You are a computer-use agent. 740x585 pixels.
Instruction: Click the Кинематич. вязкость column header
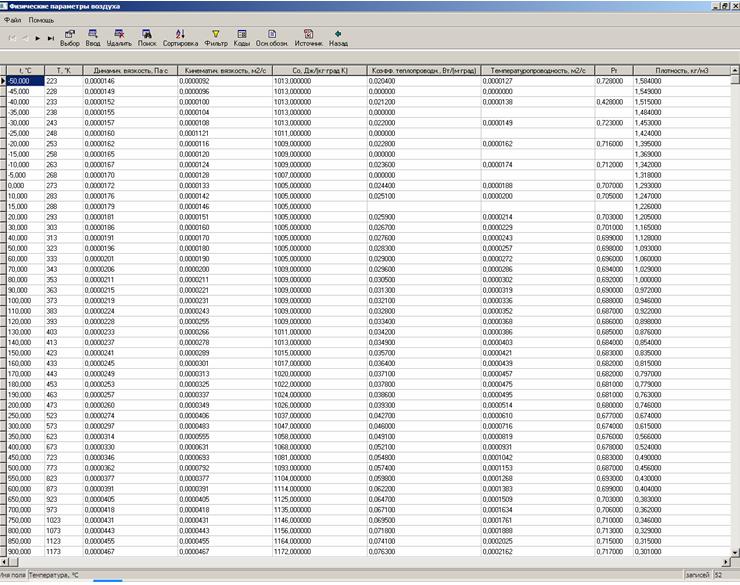[x=222, y=70]
